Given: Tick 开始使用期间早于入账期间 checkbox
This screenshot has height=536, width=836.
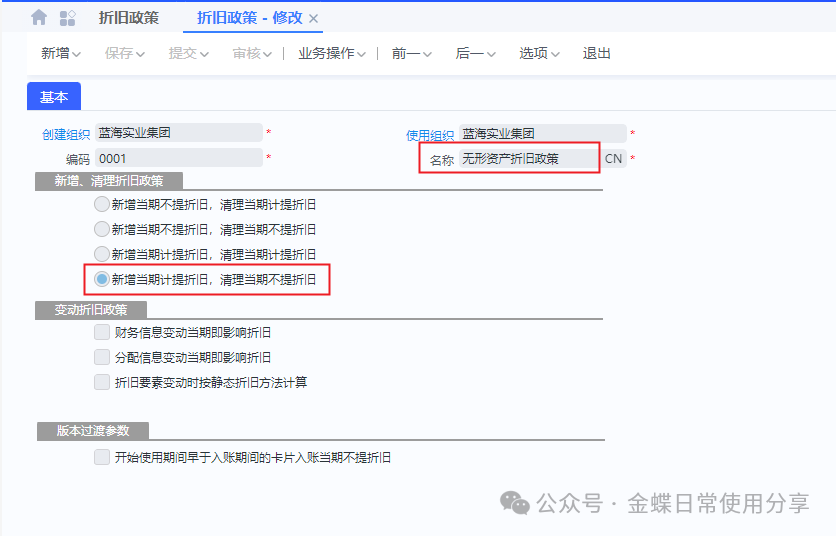Looking at the screenshot, I should [101, 457].
